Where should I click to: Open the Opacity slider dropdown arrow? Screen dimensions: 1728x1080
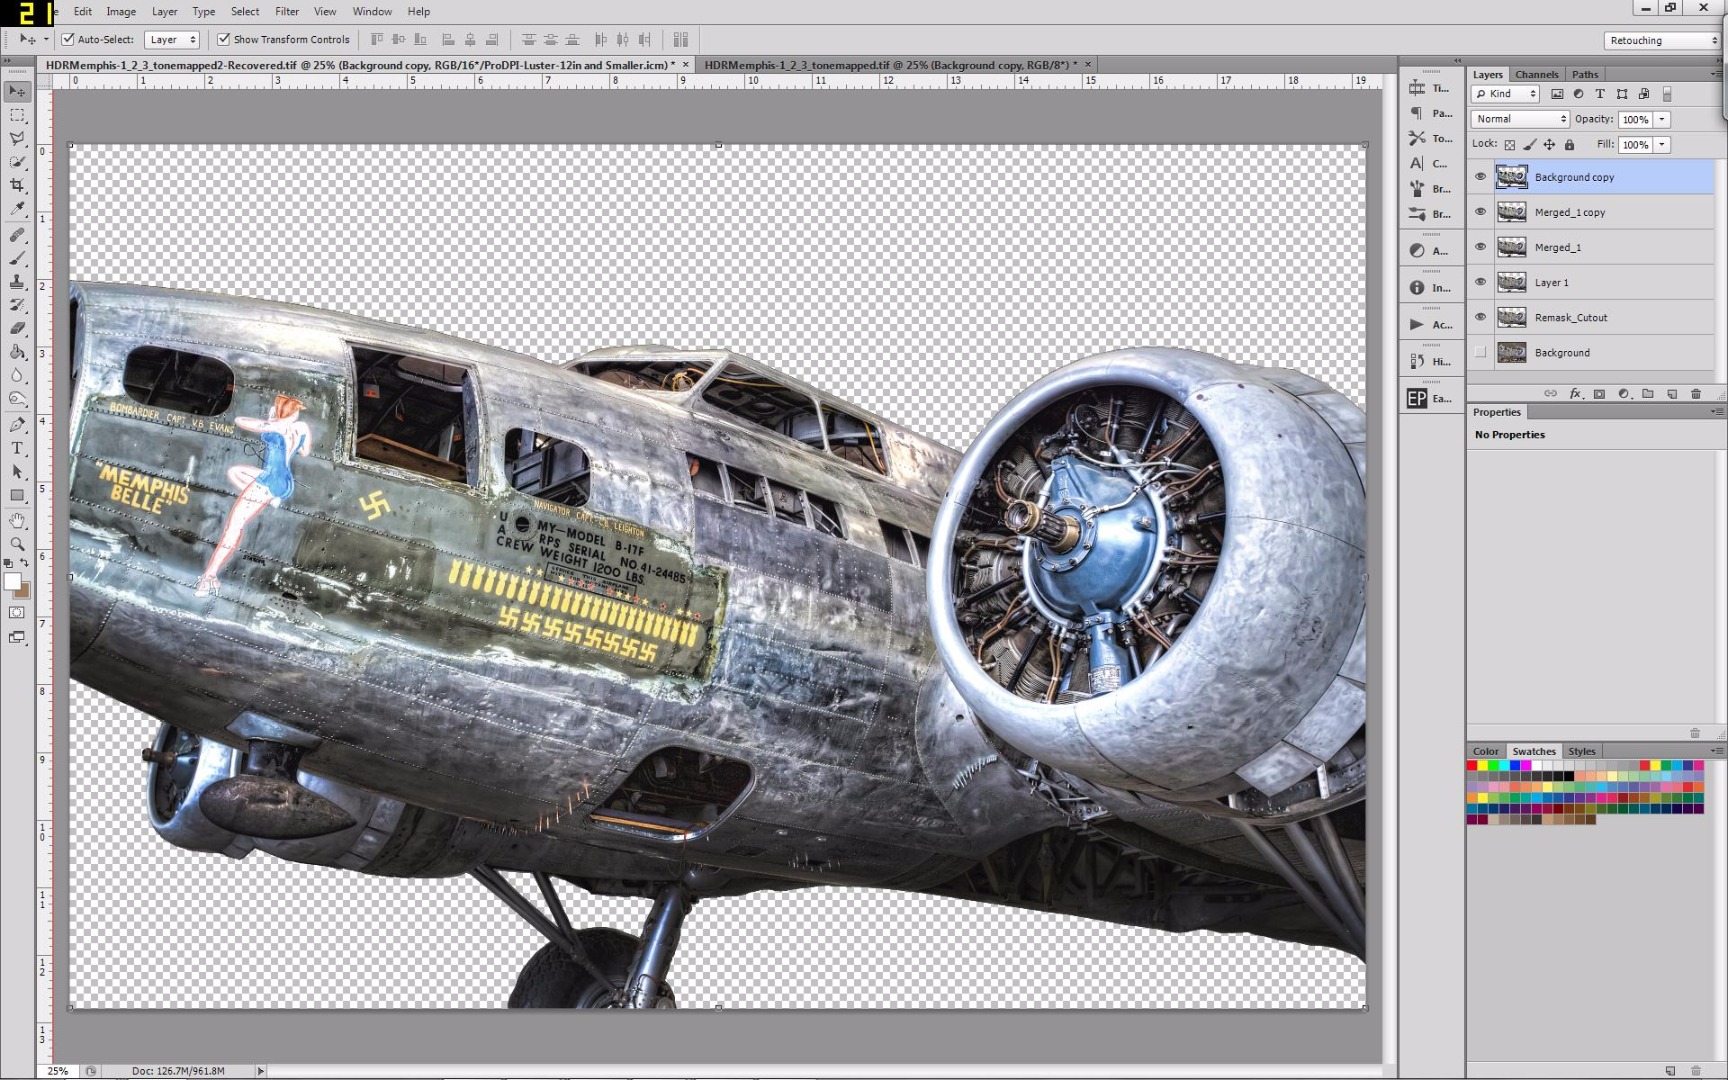point(1662,119)
